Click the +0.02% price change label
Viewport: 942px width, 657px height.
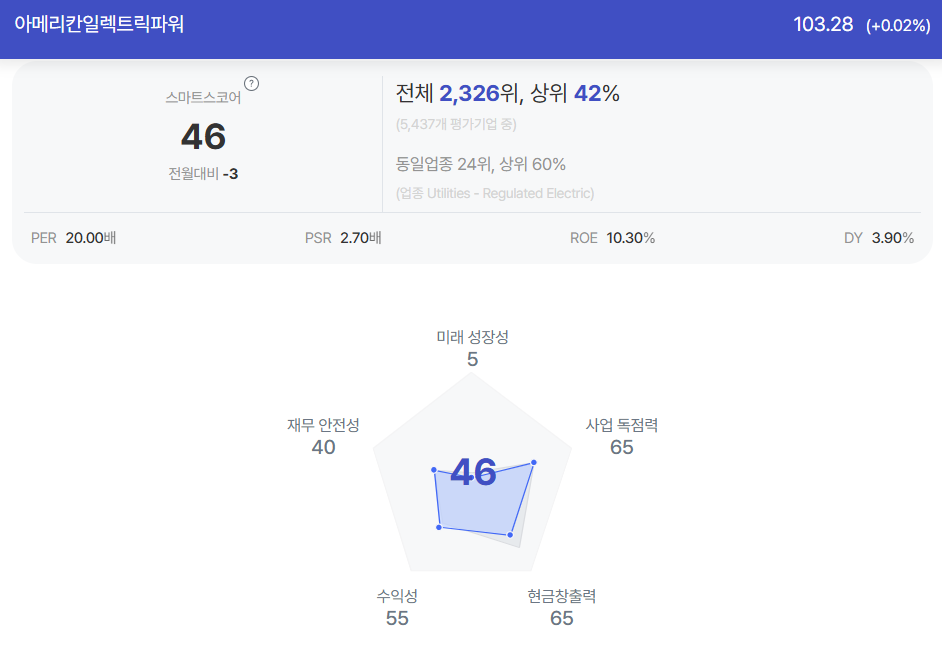[898, 25]
